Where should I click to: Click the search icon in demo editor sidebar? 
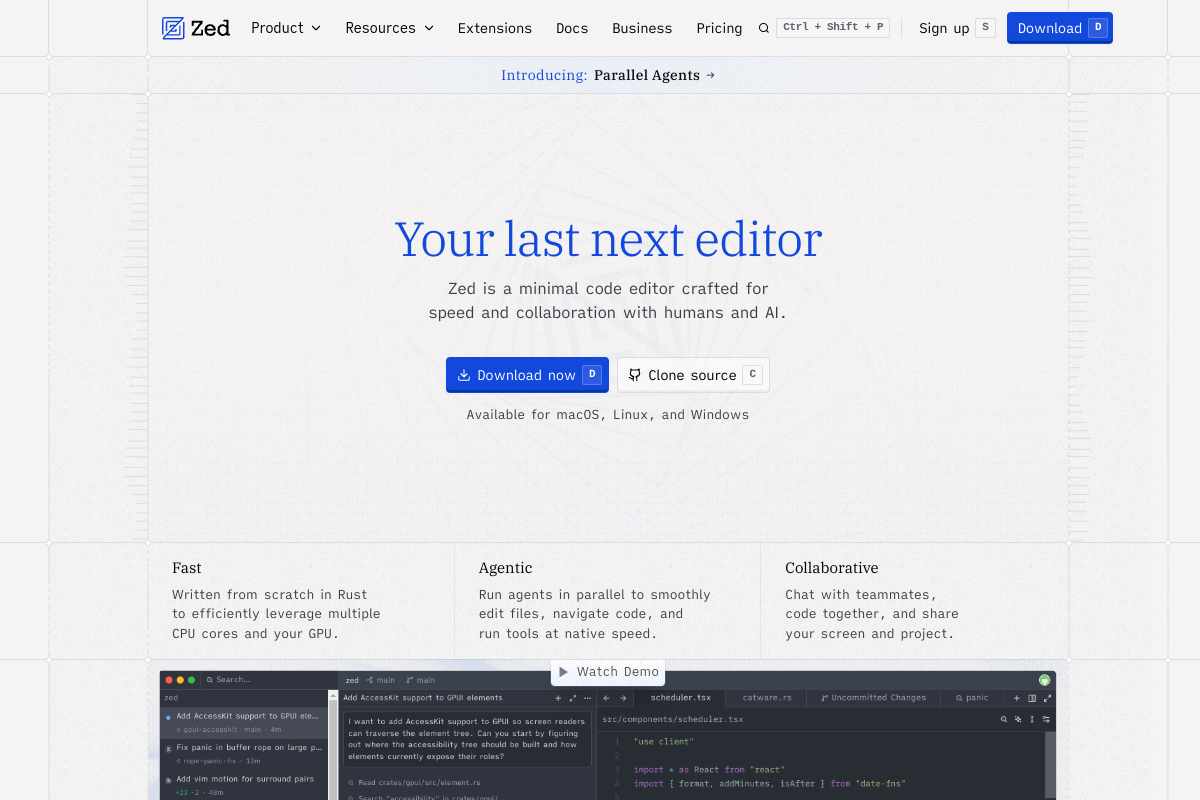pos(210,680)
